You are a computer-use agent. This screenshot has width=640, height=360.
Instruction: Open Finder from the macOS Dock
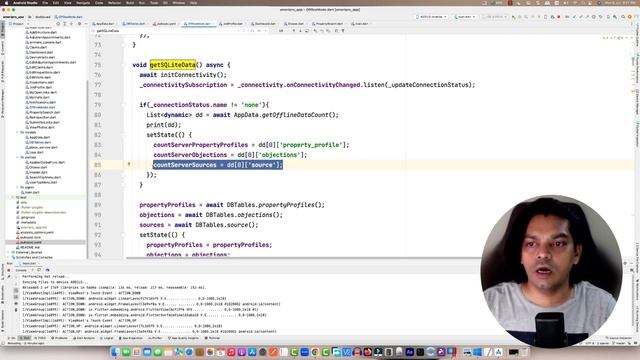116,352
